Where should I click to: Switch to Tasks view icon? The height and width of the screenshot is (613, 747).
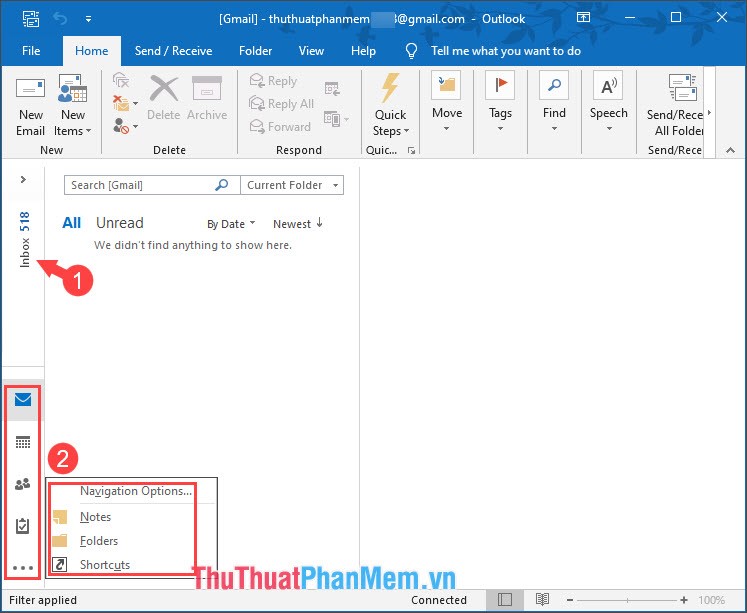23,526
